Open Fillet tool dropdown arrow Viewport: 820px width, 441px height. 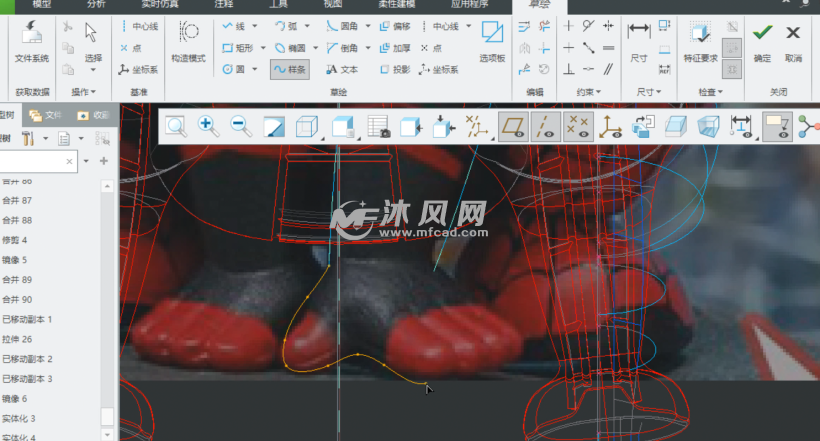pyautogui.click(x=368, y=26)
